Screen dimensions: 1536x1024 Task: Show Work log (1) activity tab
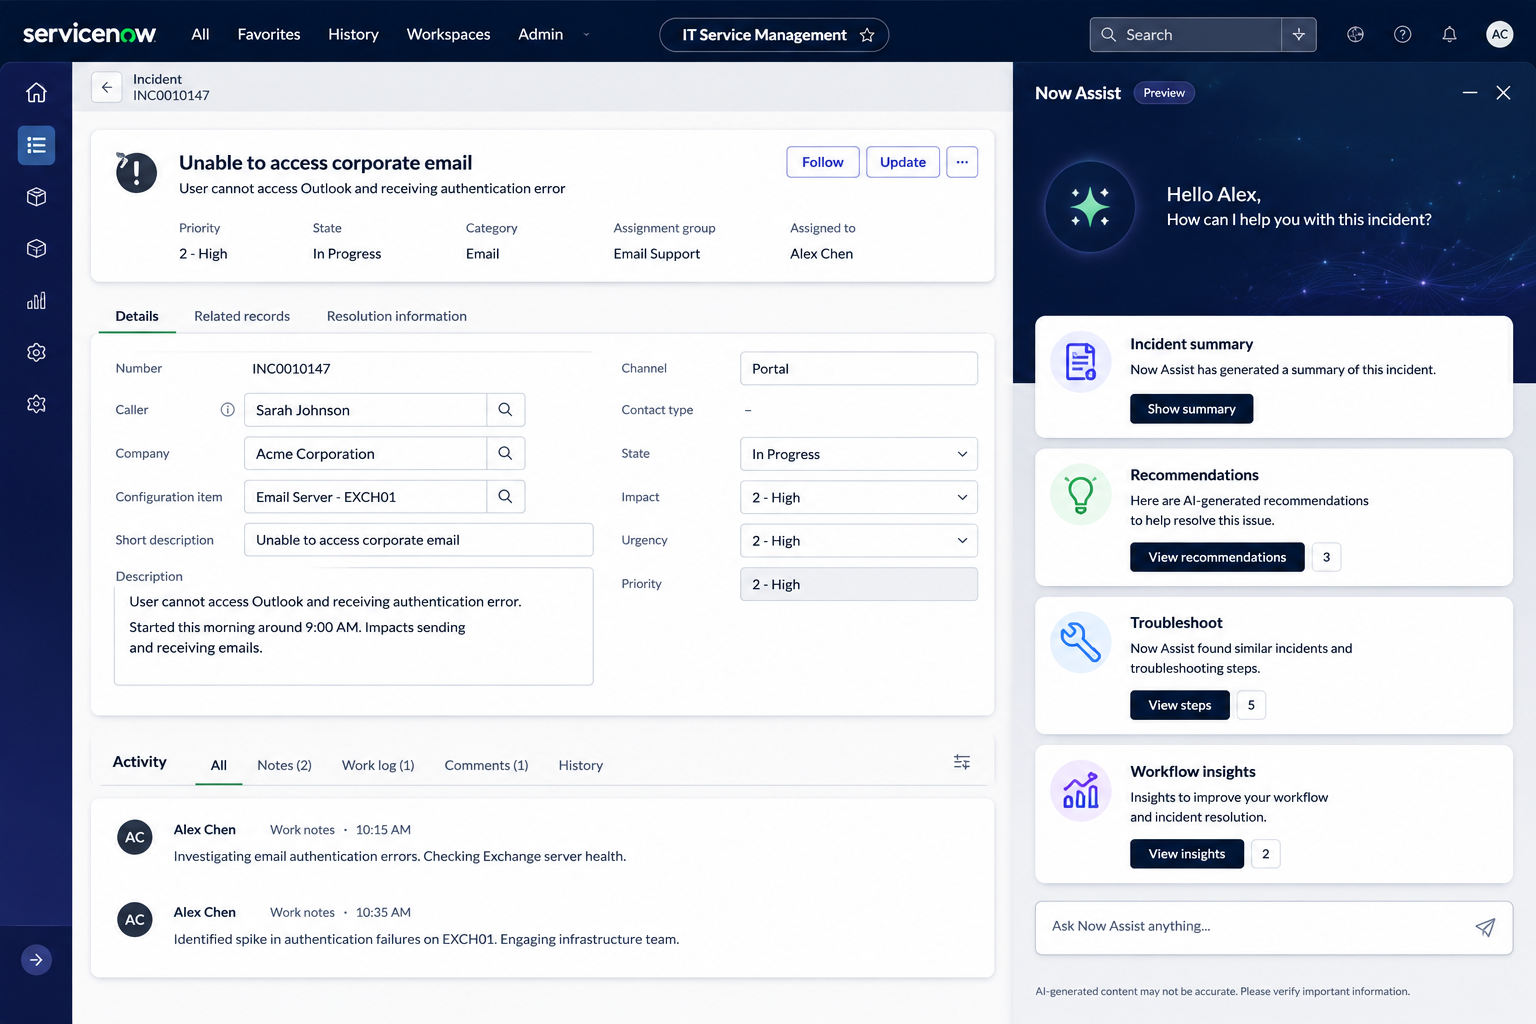[378, 765]
